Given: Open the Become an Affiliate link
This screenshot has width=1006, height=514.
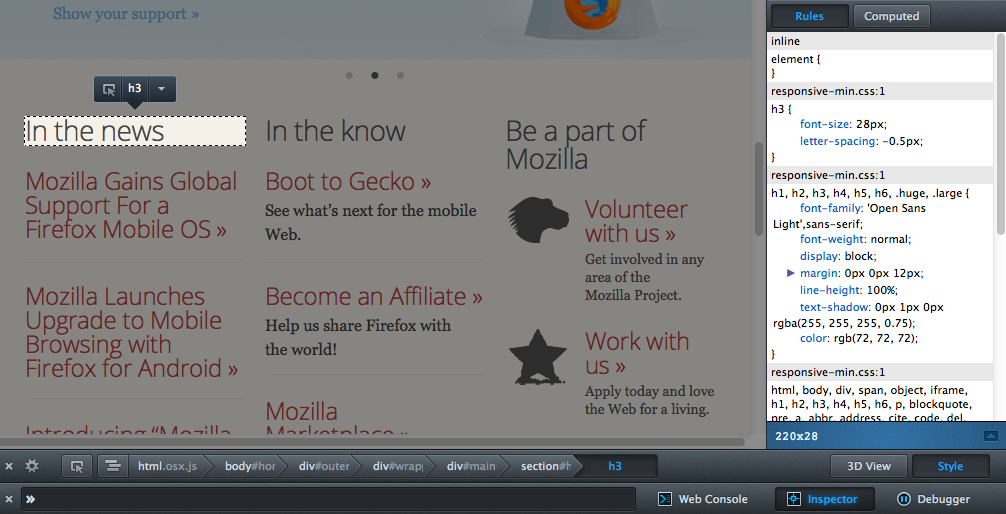Looking at the screenshot, I should (x=374, y=296).
